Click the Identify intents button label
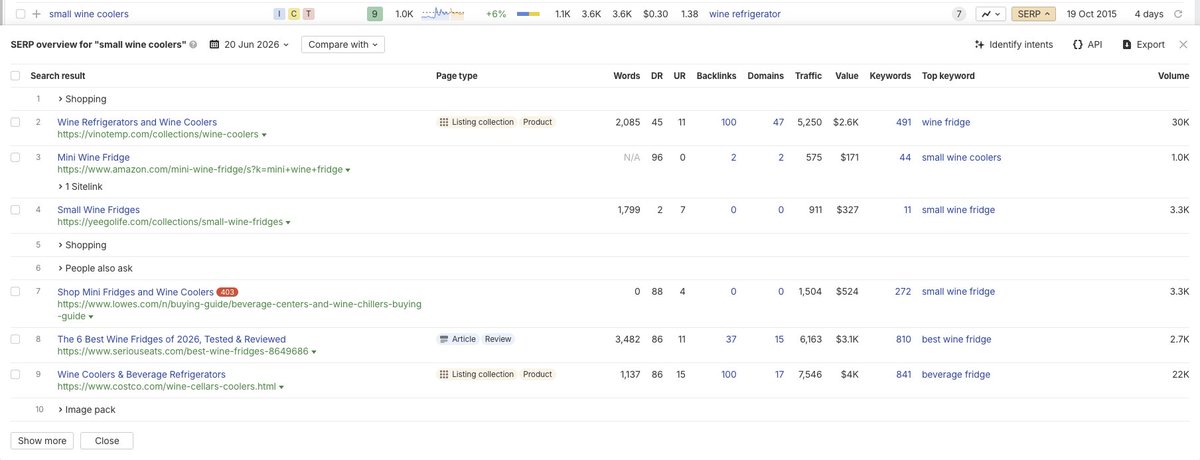This screenshot has height=460, width=1200. click(x=1021, y=45)
